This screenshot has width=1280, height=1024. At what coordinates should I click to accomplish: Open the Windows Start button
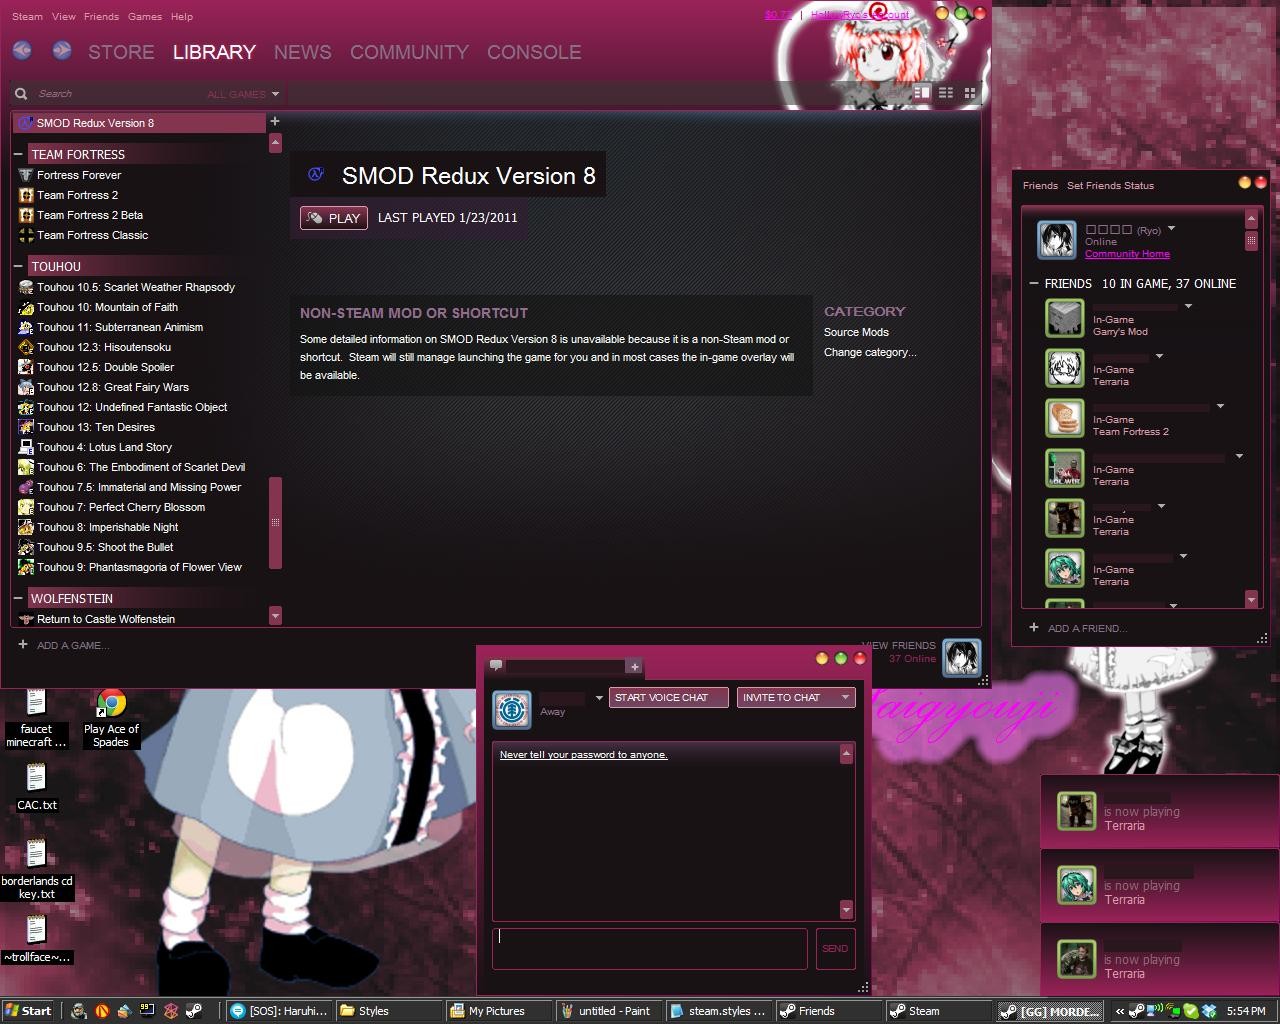pyautogui.click(x=28, y=1011)
